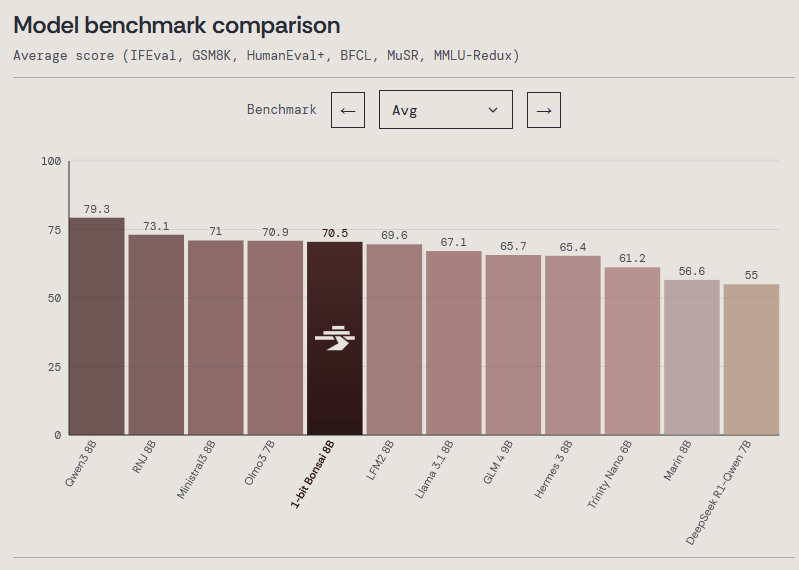Select the Llama 3.1 8B bar
Screen dimensions: 799x570
(454, 343)
